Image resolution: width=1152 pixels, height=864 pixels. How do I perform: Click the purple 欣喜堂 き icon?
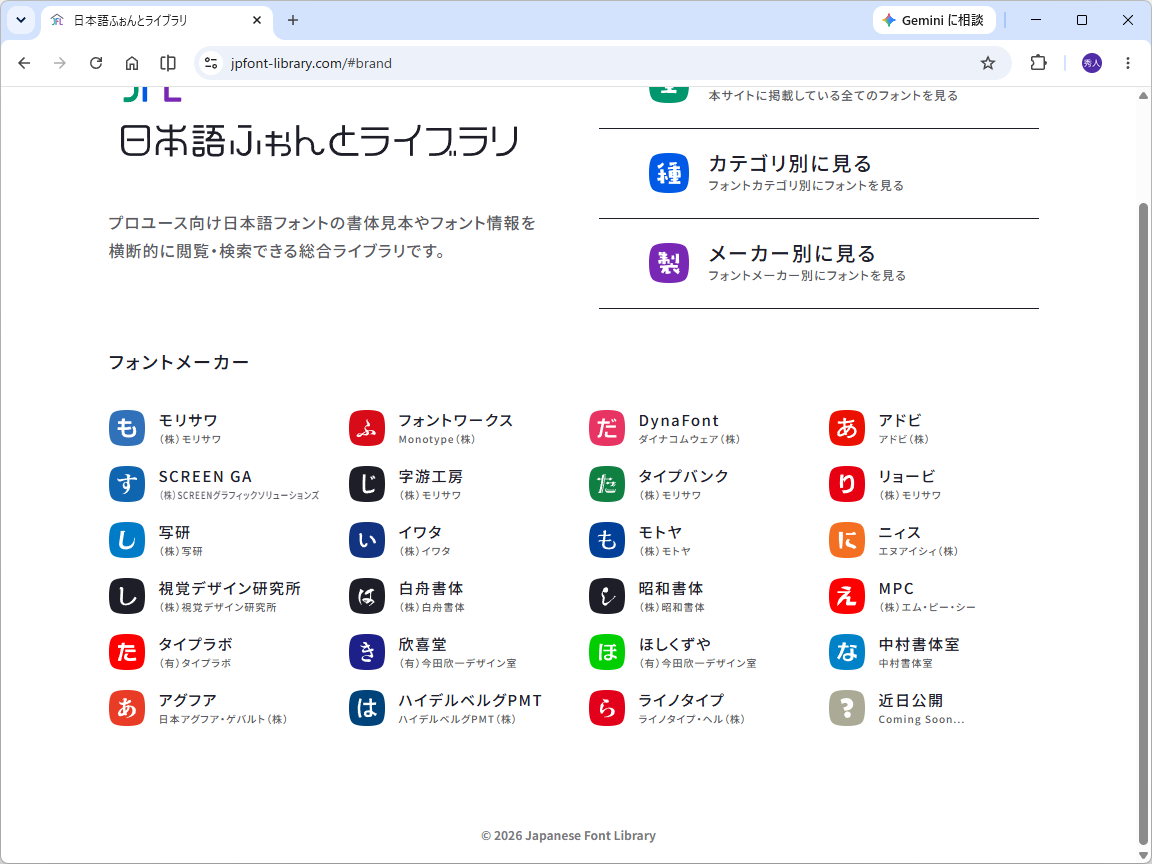[x=367, y=652]
